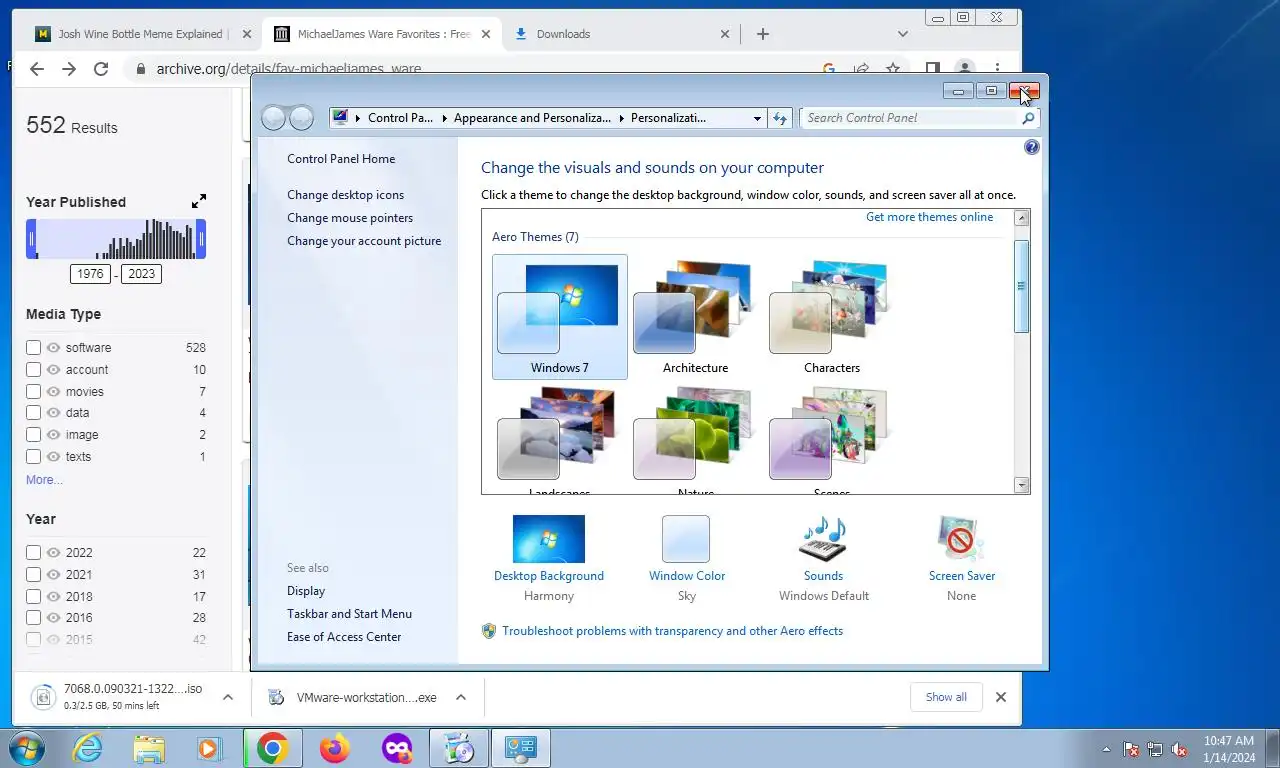This screenshot has width=1280, height=768.
Task: Click the disc app taskbar icon
Action: (458, 748)
